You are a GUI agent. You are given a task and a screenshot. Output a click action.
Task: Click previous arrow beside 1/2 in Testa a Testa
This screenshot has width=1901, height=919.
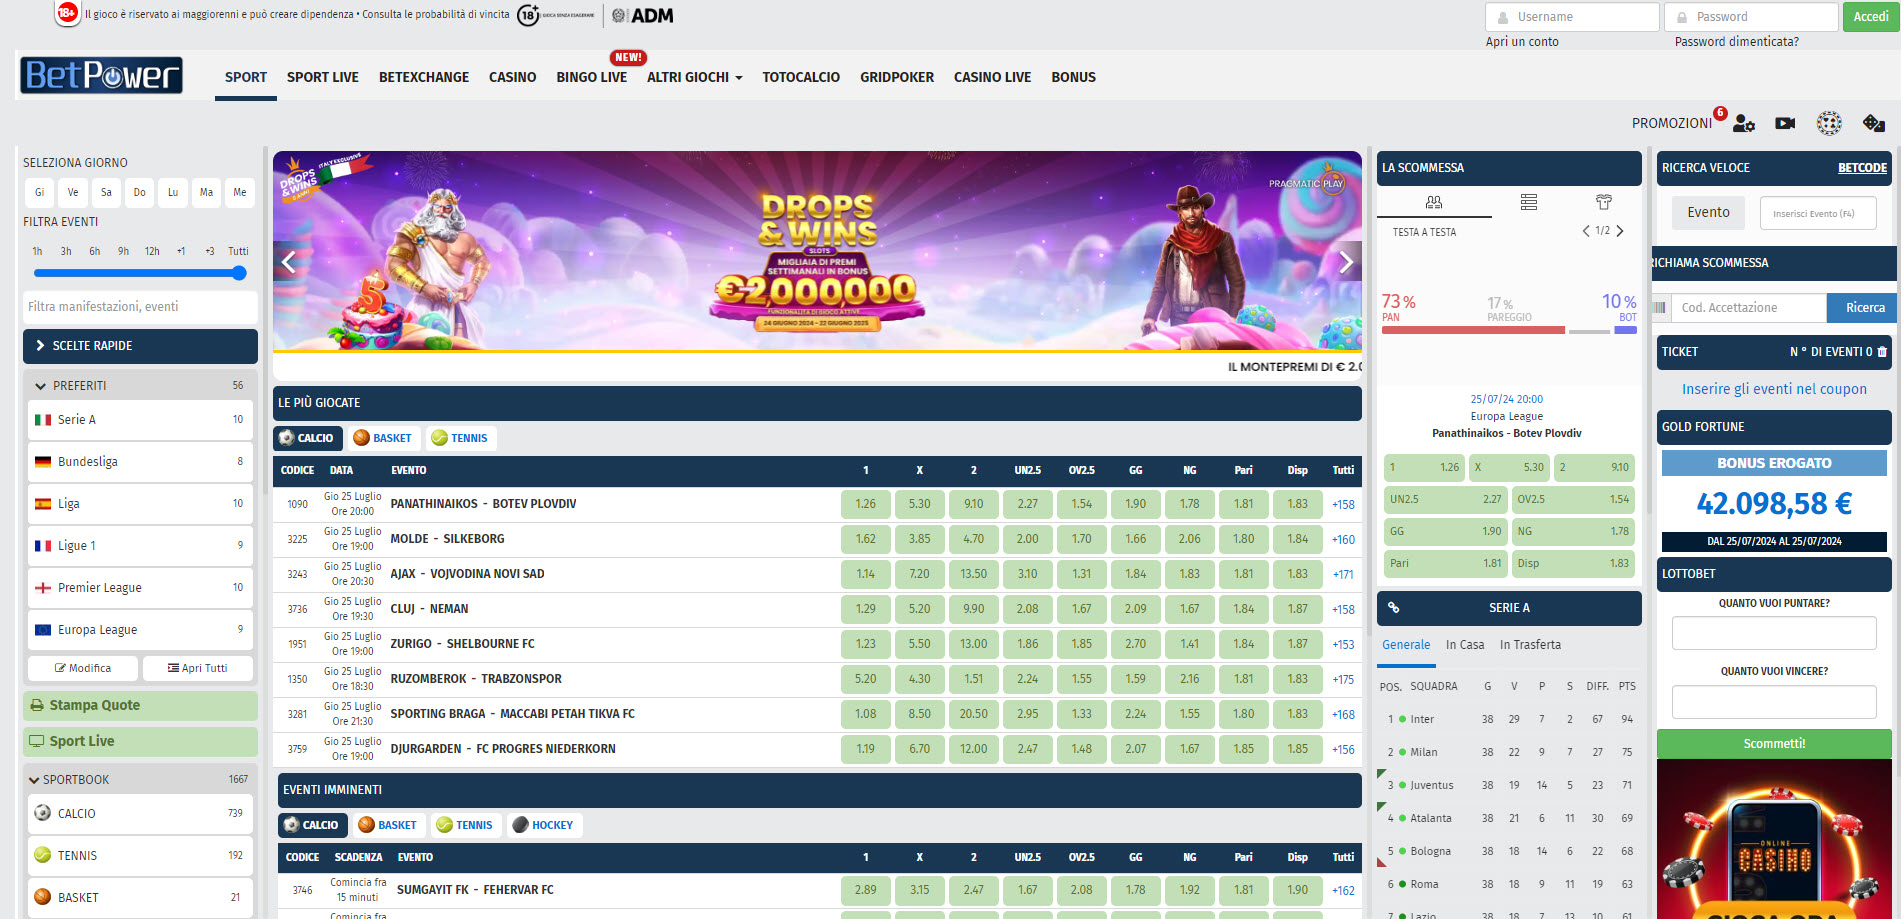pyautogui.click(x=1586, y=231)
